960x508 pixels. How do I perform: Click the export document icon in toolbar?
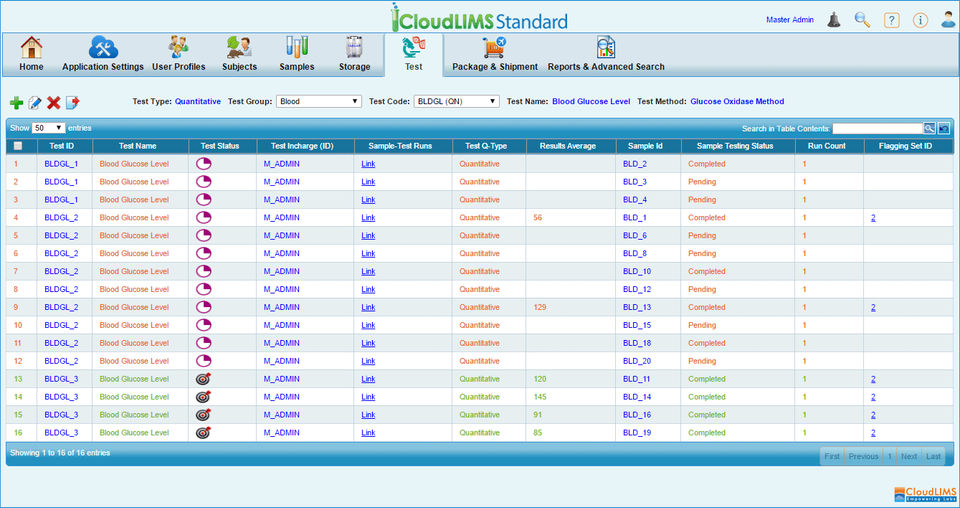click(72, 103)
